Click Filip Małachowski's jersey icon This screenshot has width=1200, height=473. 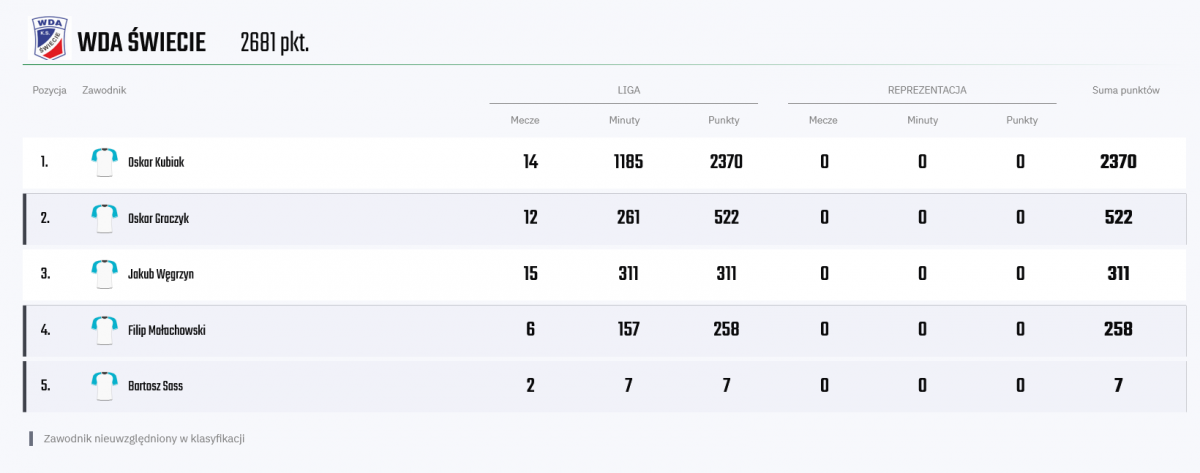pyautogui.click(x=104, y=330)
